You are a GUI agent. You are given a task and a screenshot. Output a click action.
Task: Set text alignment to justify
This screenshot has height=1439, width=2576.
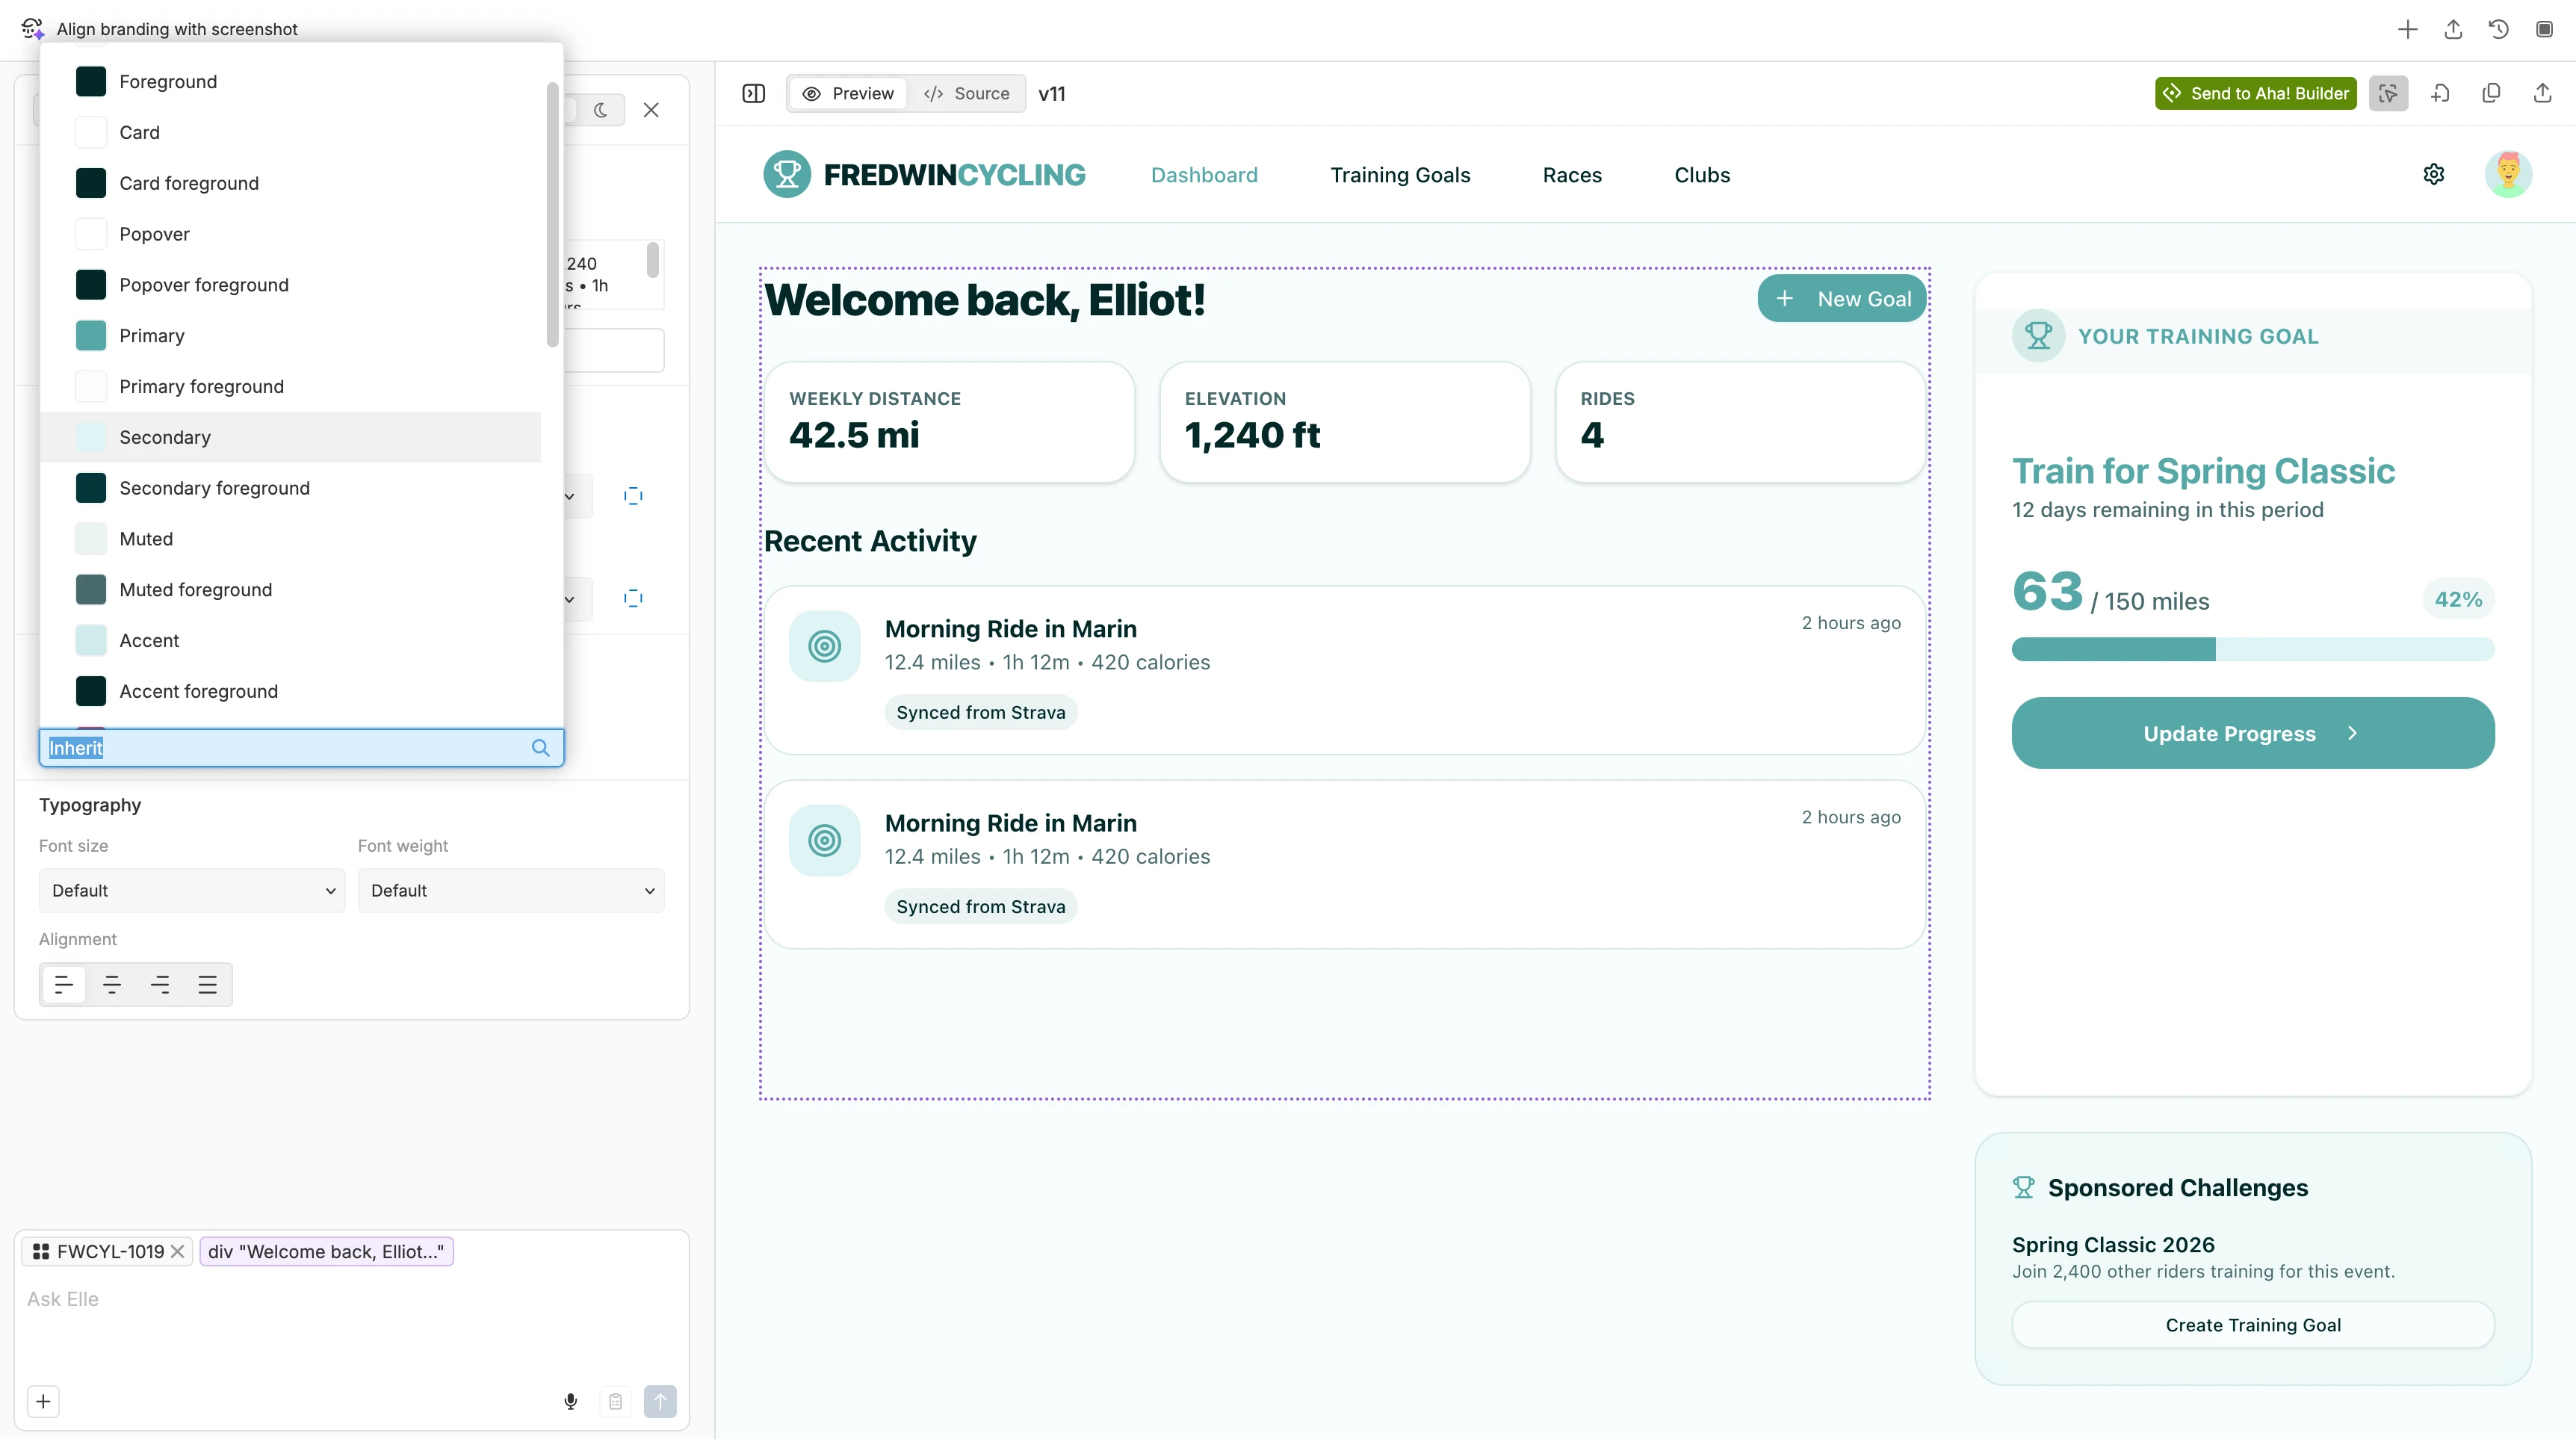coord(208,985)
